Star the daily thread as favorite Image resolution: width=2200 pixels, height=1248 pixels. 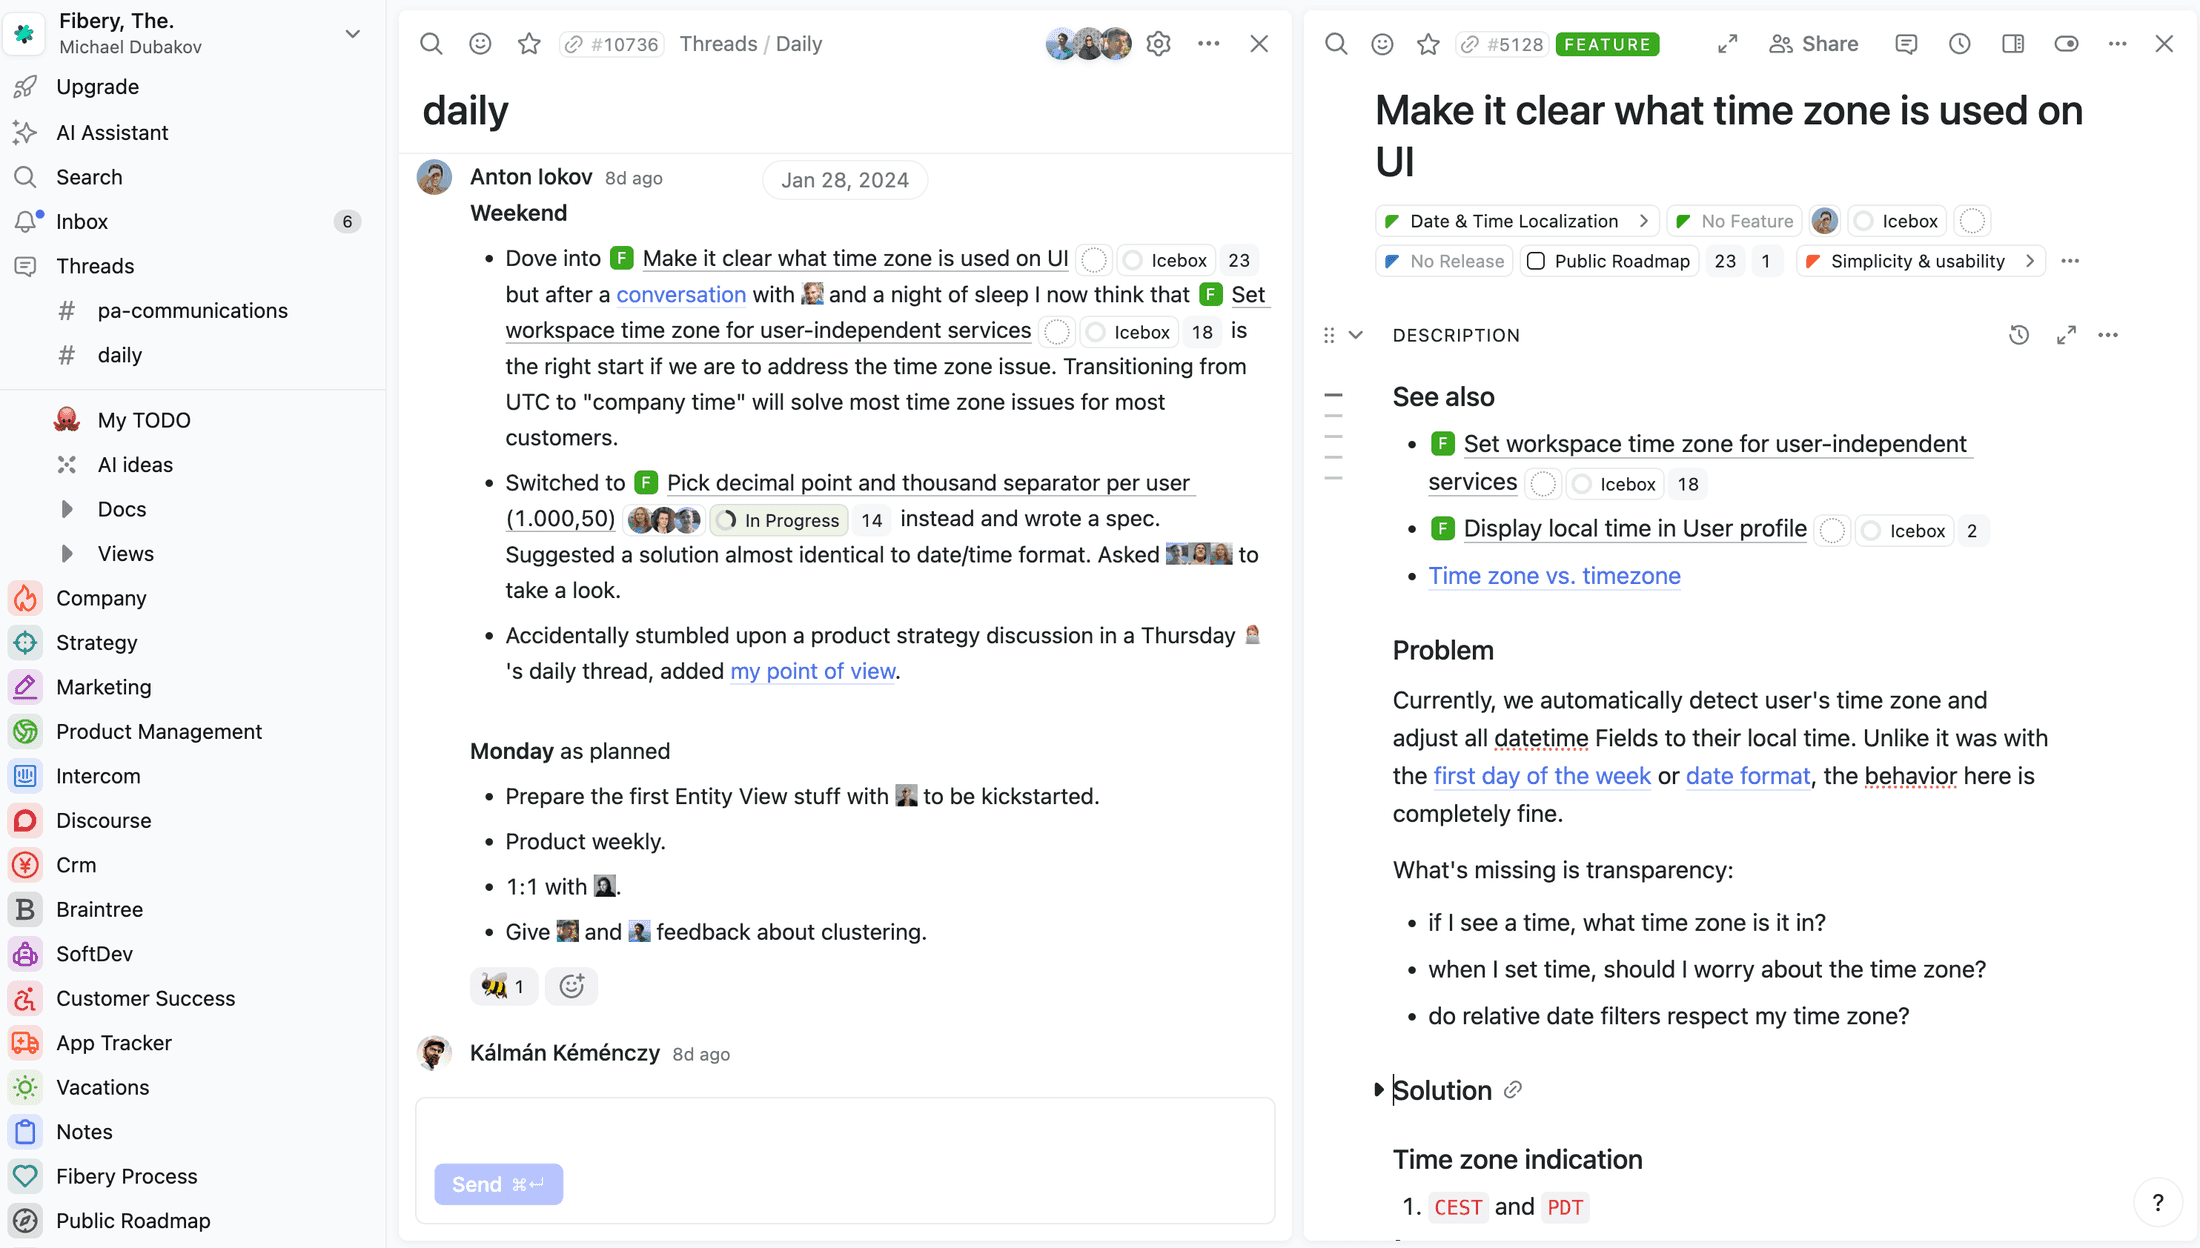click(x=529, y=44)
